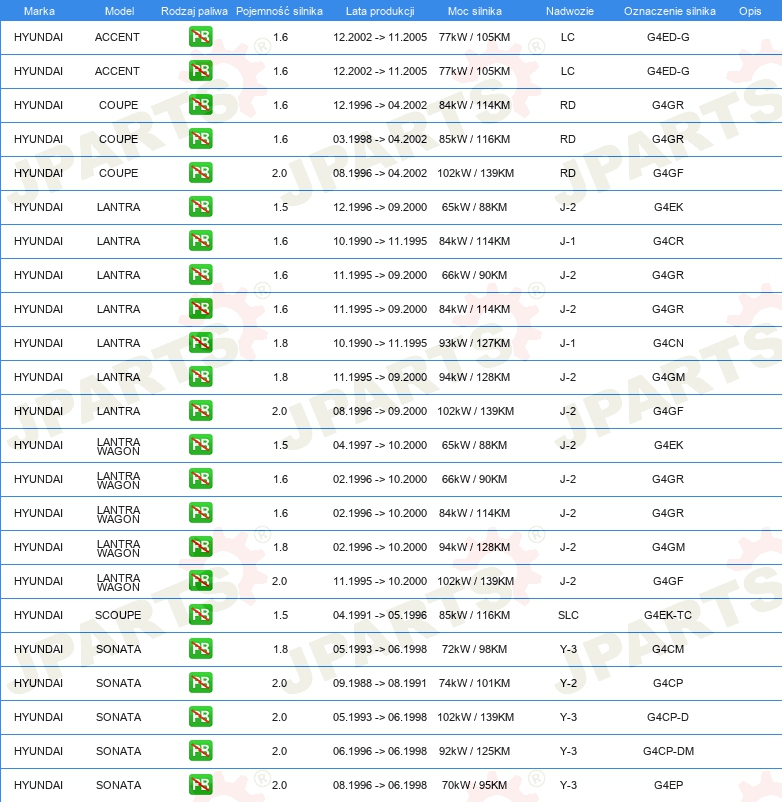The height and width of the screenshot is (802, 782).
Task: Click the Y-2 body code
Action: click(x=568, y=683)
